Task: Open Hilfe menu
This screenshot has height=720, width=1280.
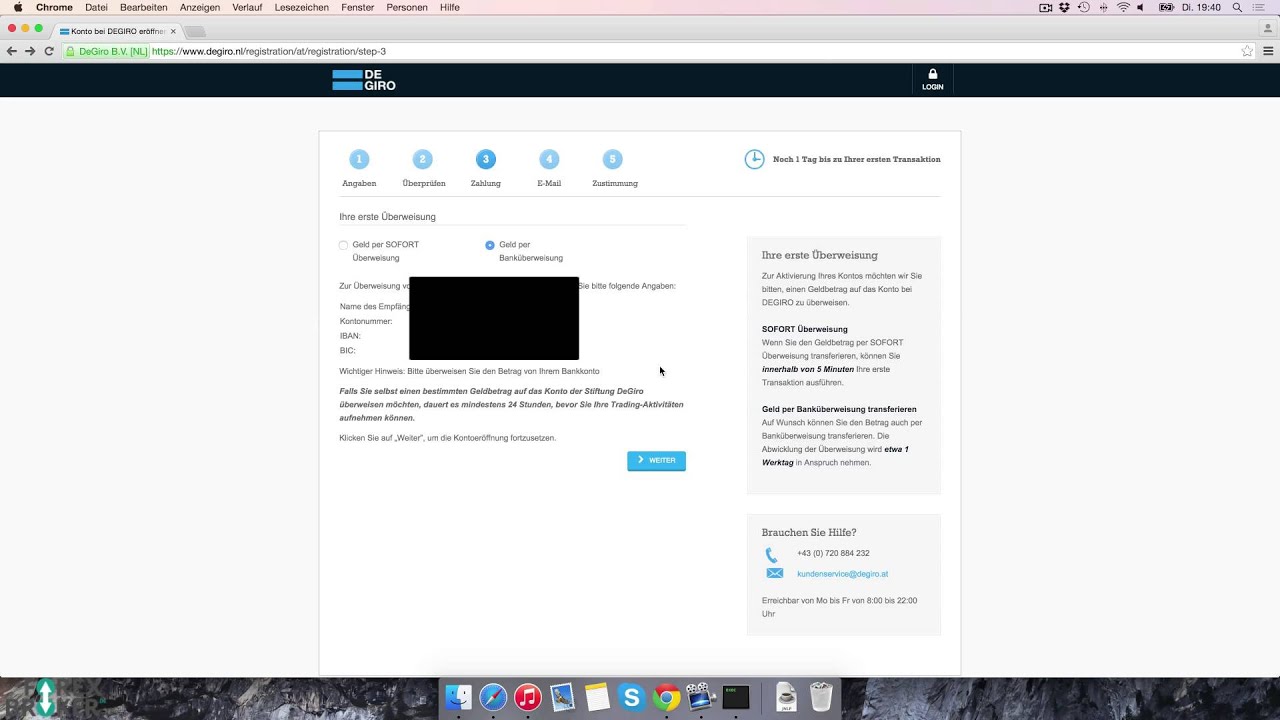Action: [x=450, y=7]
